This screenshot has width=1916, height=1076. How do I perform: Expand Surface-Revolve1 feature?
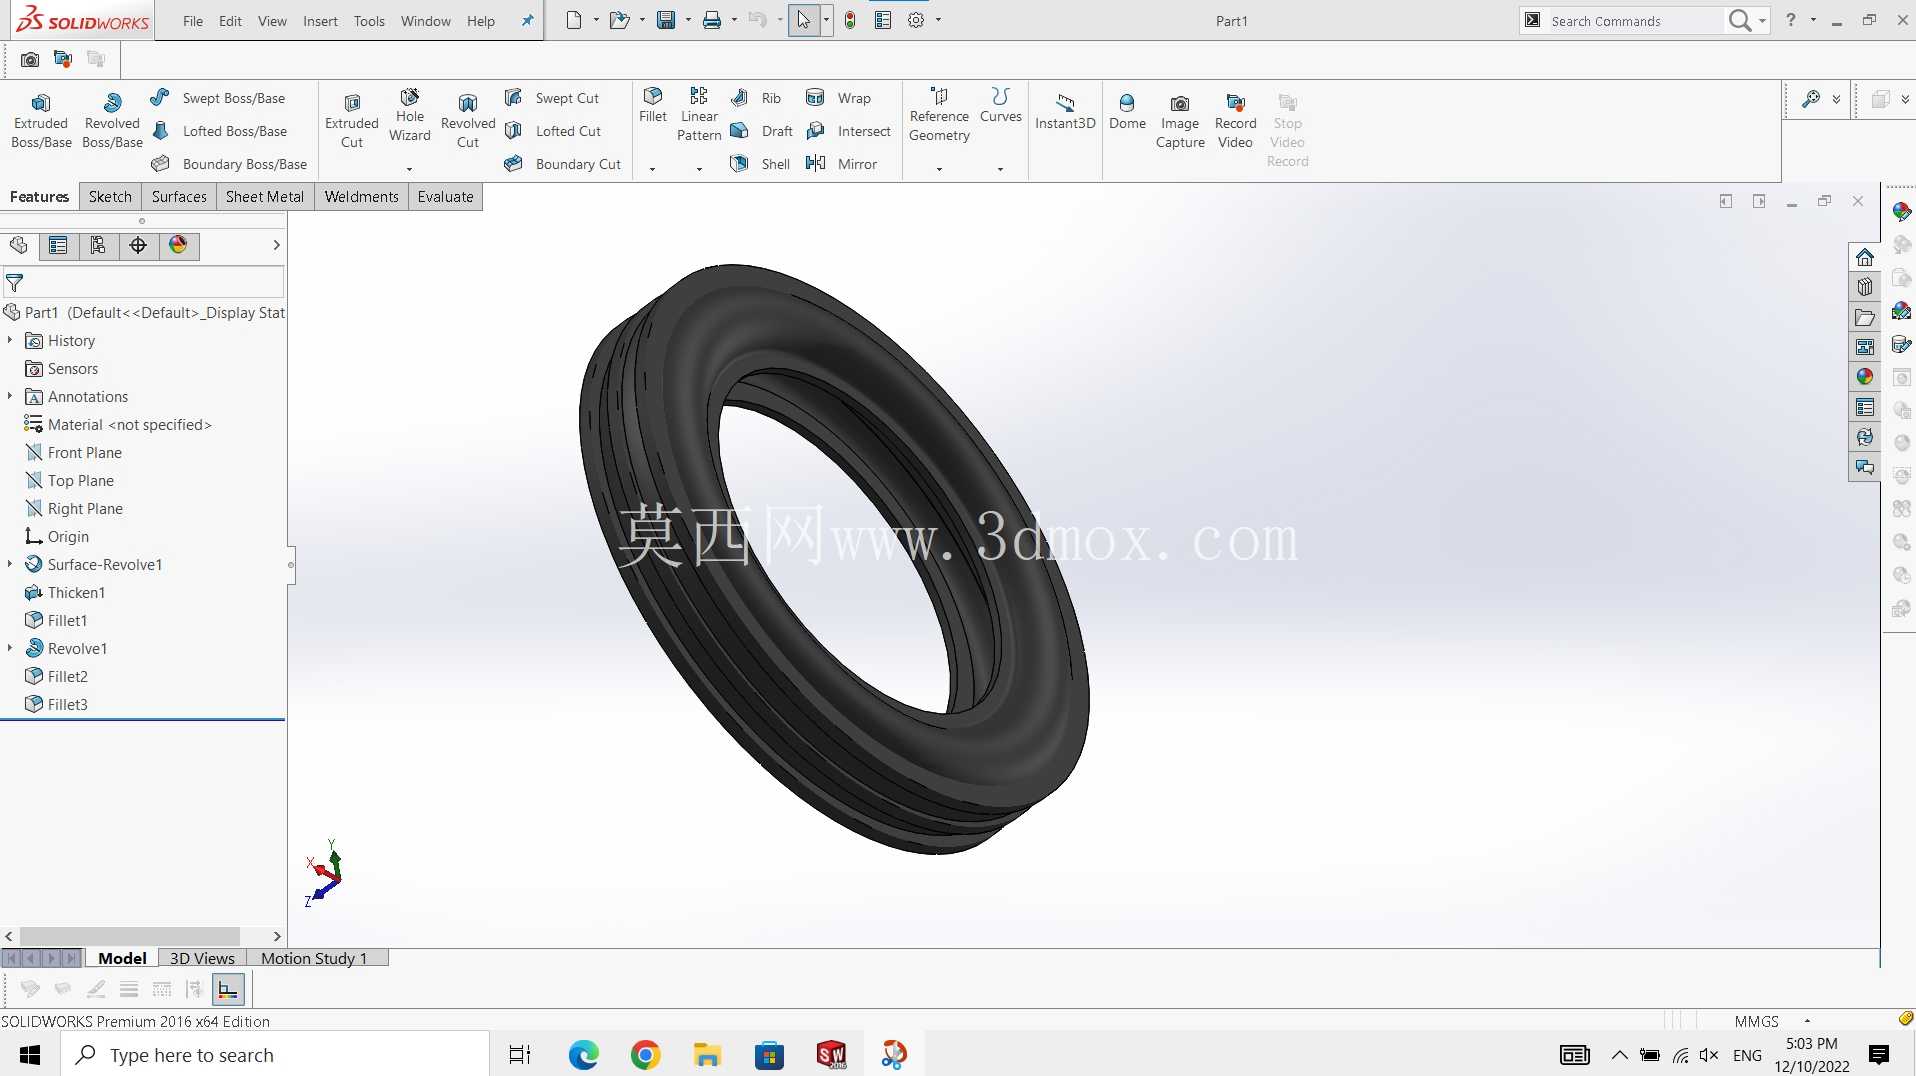pos(10,565)
